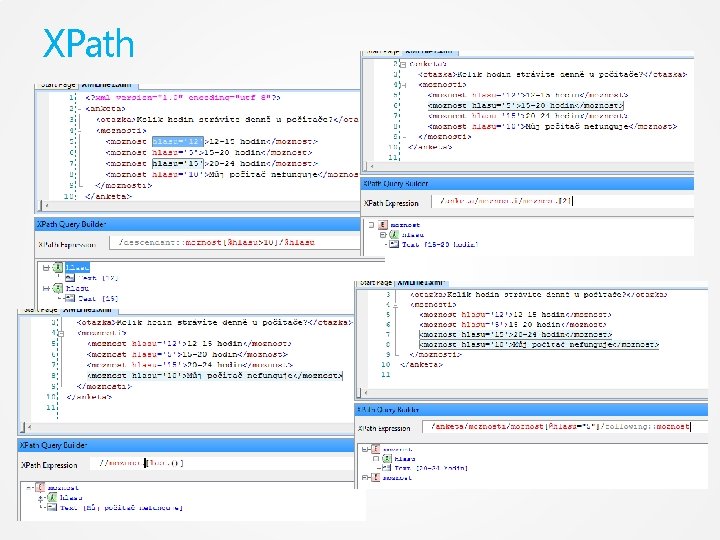
Task: Fold anketa element on line 2 of moznost[2] editor
Action: (x=403, y=64)
